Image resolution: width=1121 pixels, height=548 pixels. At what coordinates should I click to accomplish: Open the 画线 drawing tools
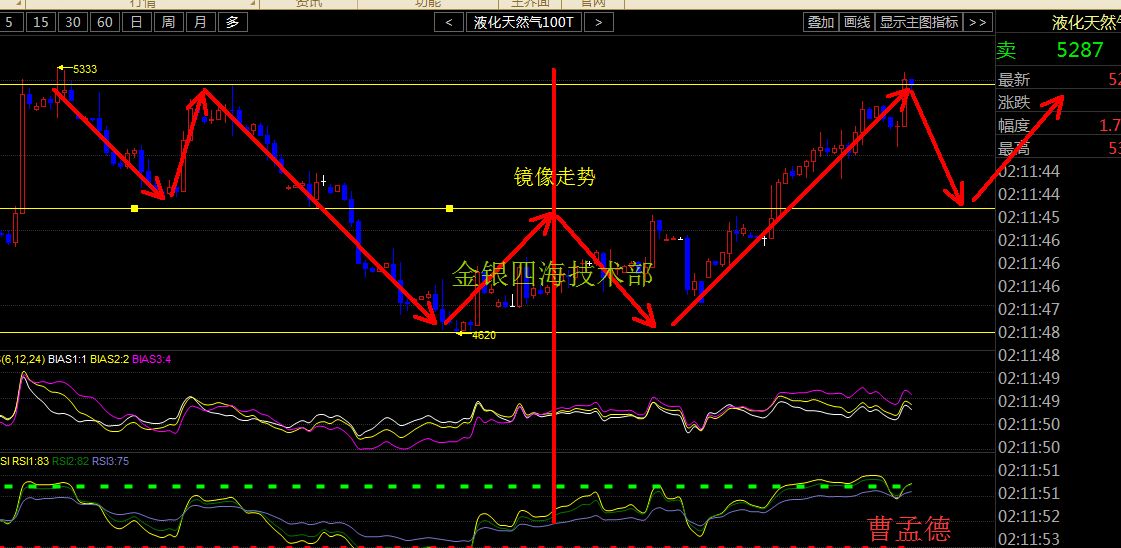856,22
